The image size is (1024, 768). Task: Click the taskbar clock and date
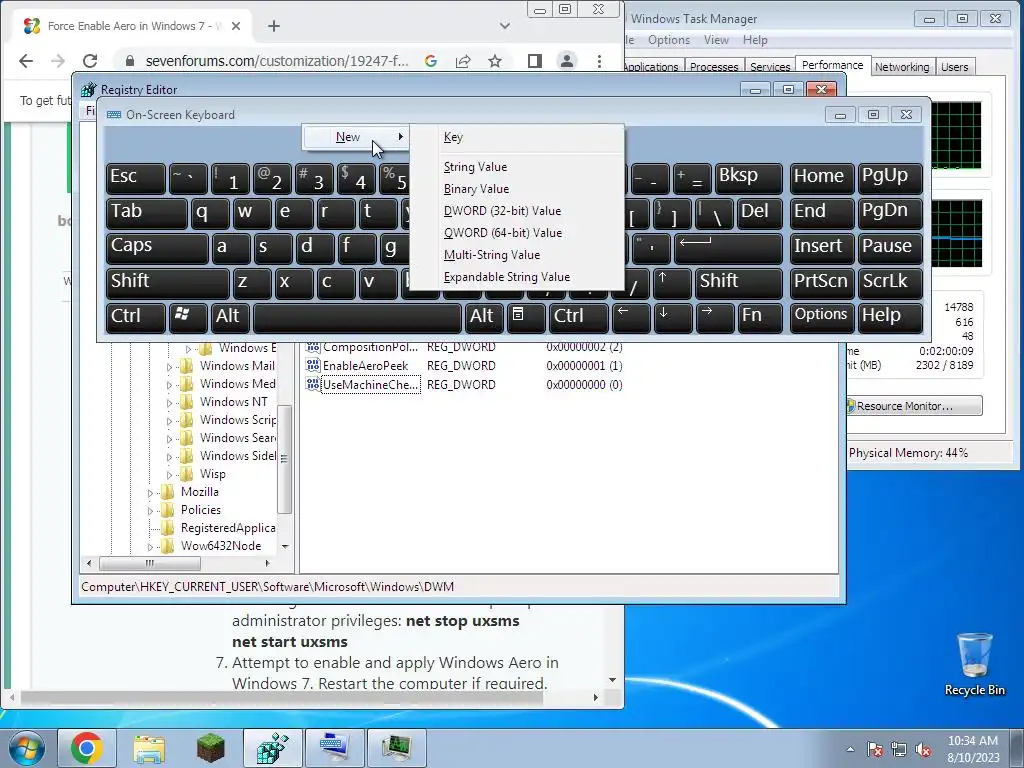pyautogui.click(x=972, y=749)
